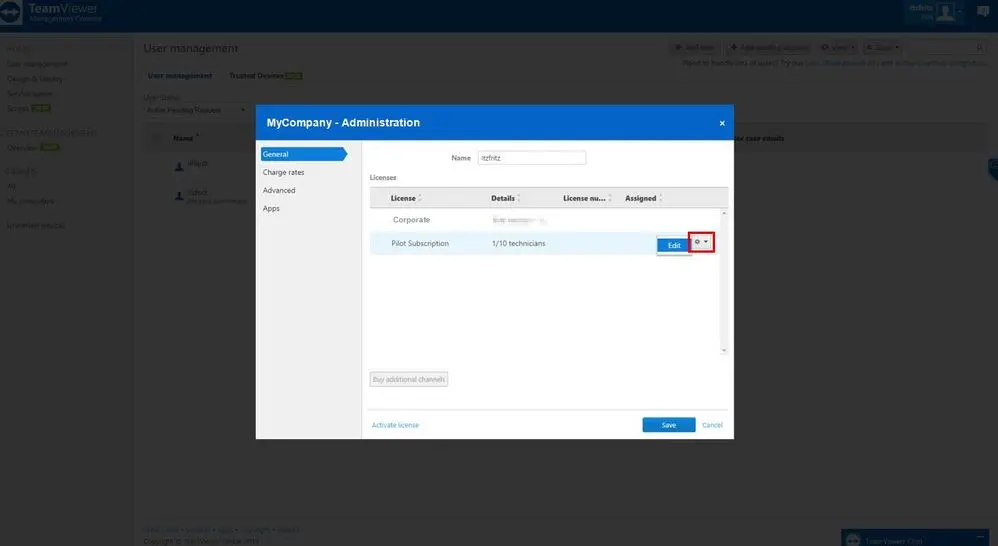Select the General section in the dialog
Viewport: 998px width, 546px height.
(304, 154)
